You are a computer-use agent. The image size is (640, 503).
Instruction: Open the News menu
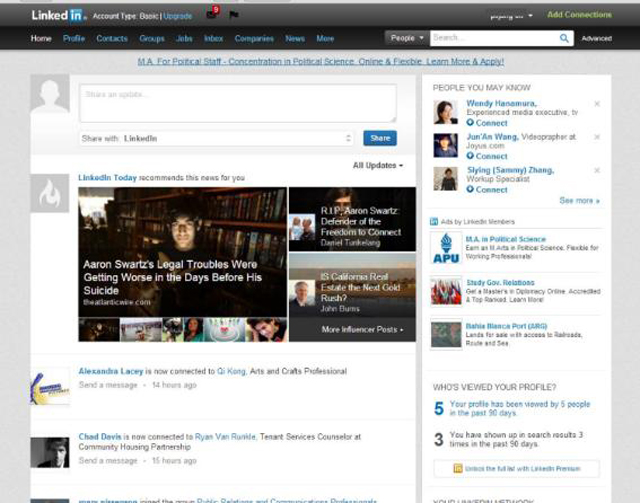pyautogui.click(x=295, y=38)
